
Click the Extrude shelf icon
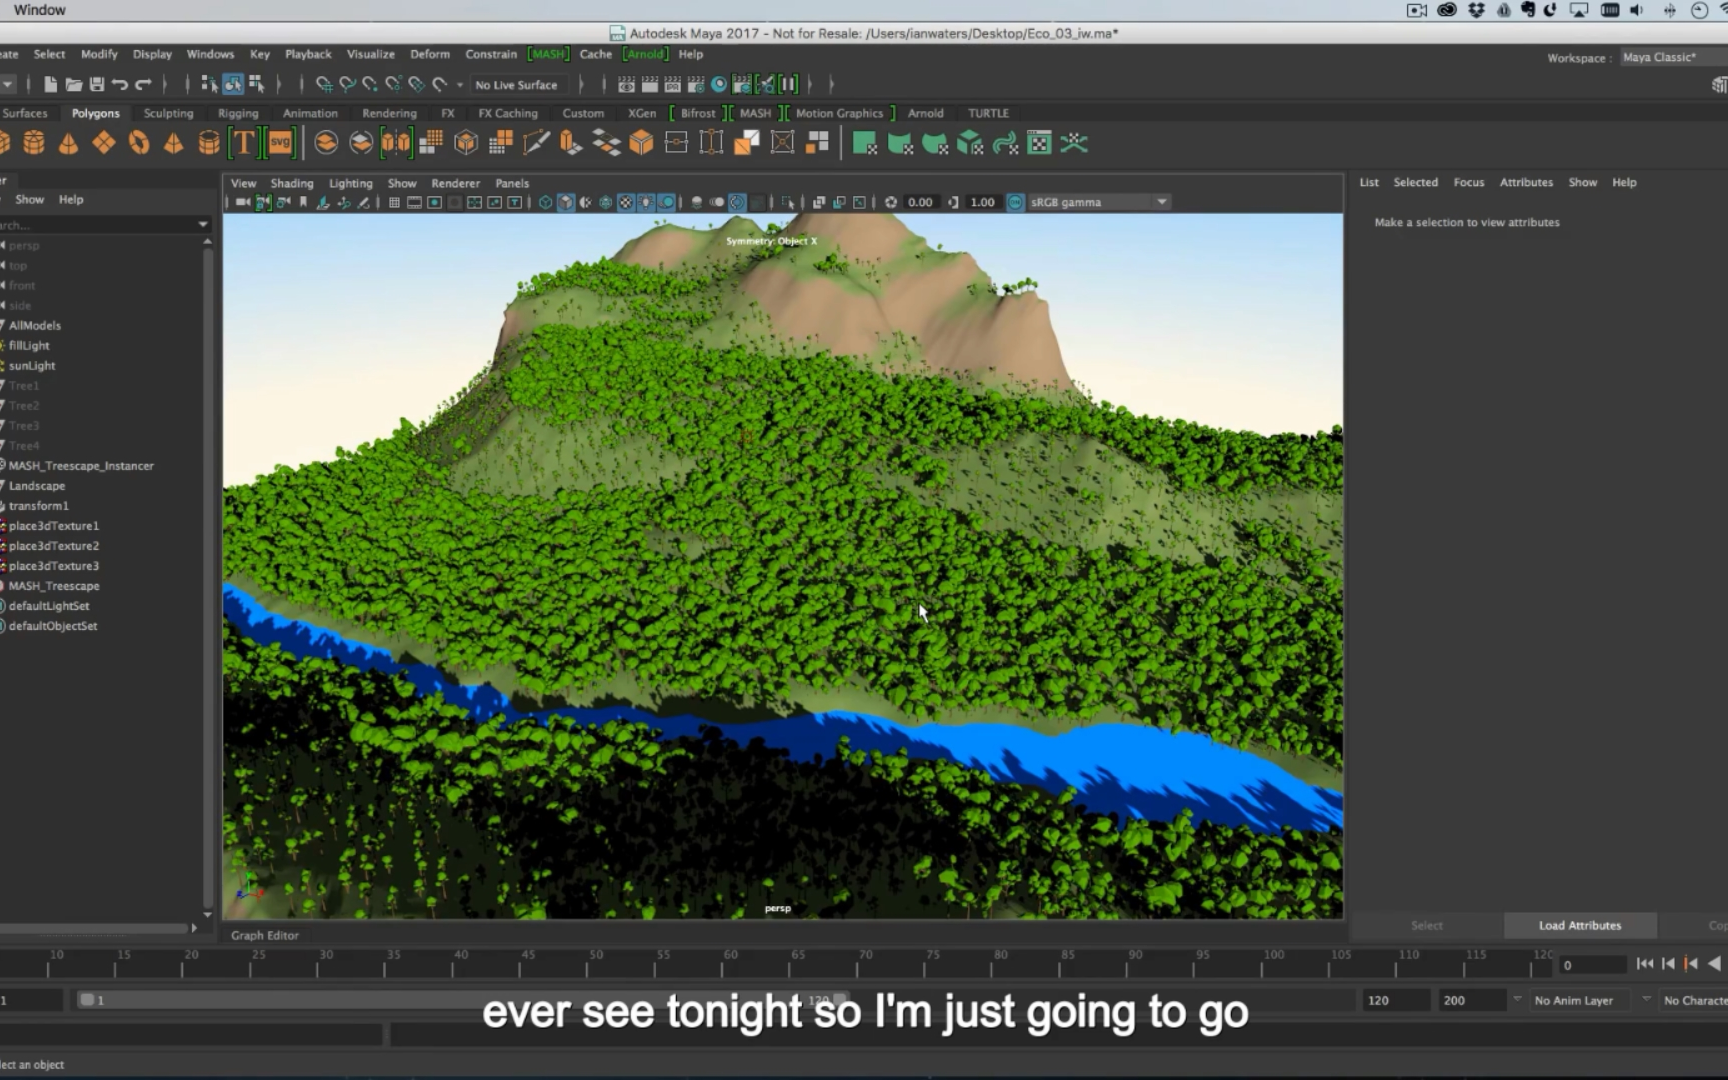click(571, 143)
